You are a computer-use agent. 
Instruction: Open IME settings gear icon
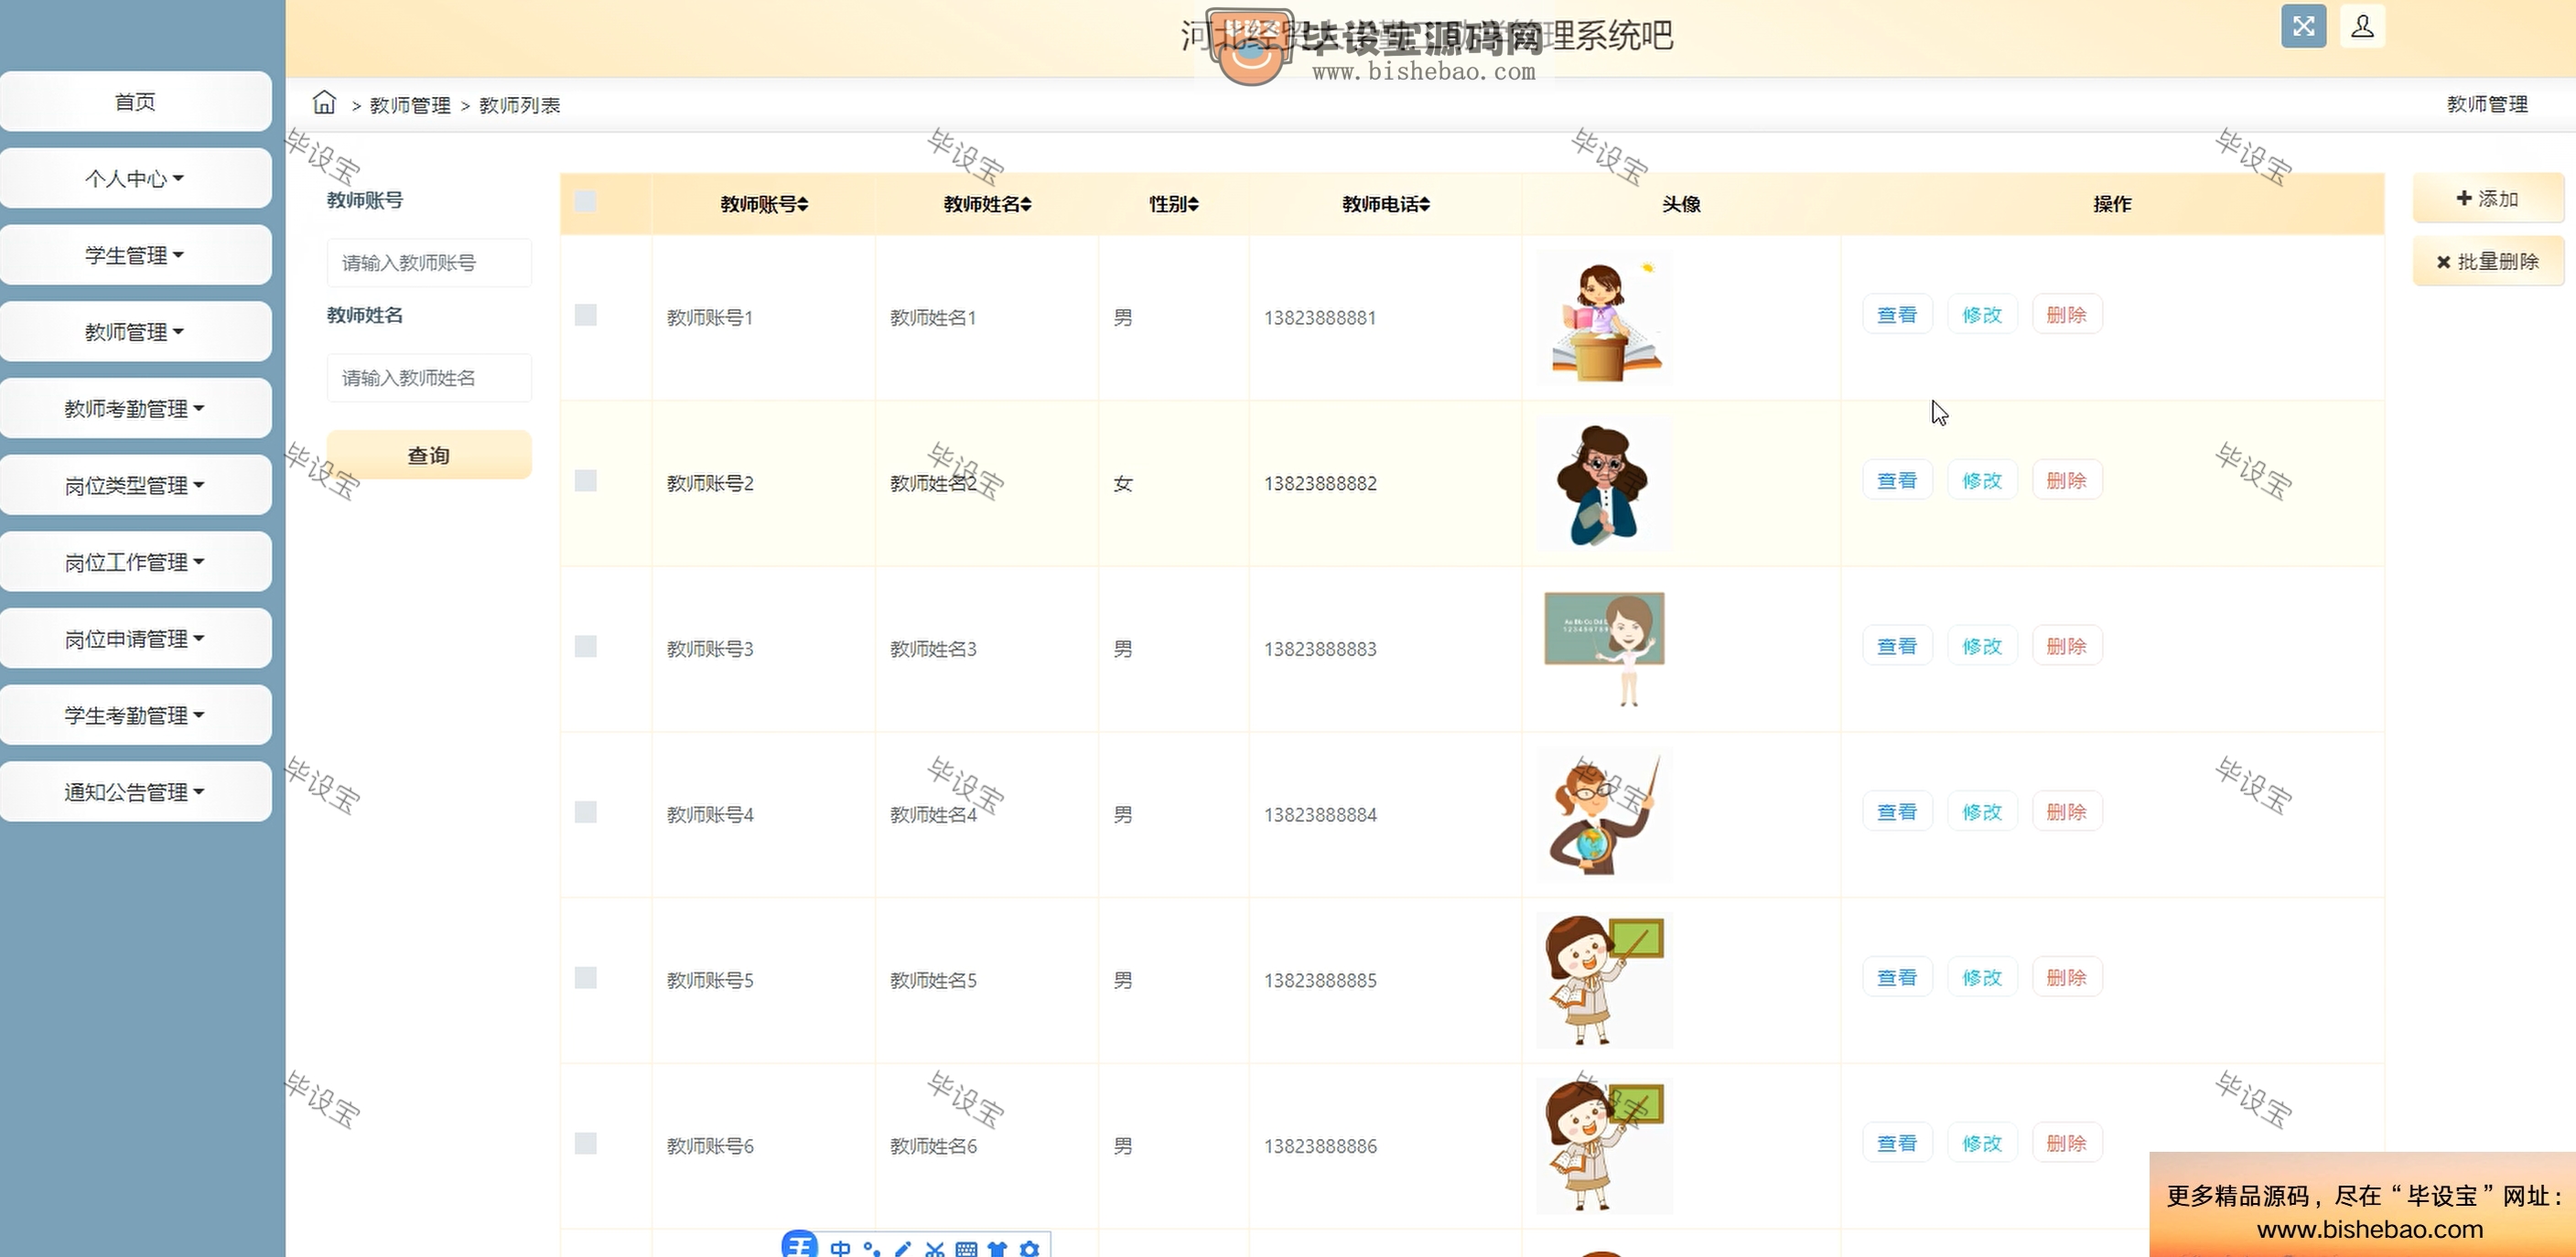coord(1029,1248)
